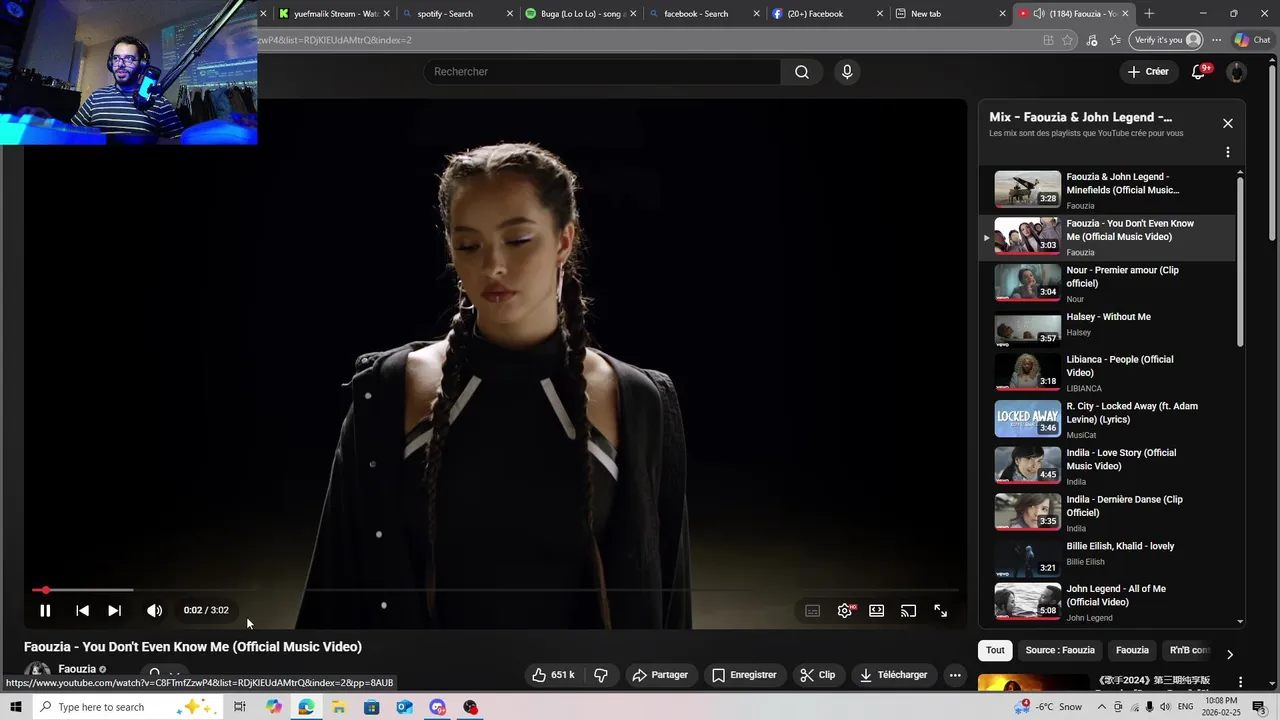Click the Télécharger download button

(895, 675)
